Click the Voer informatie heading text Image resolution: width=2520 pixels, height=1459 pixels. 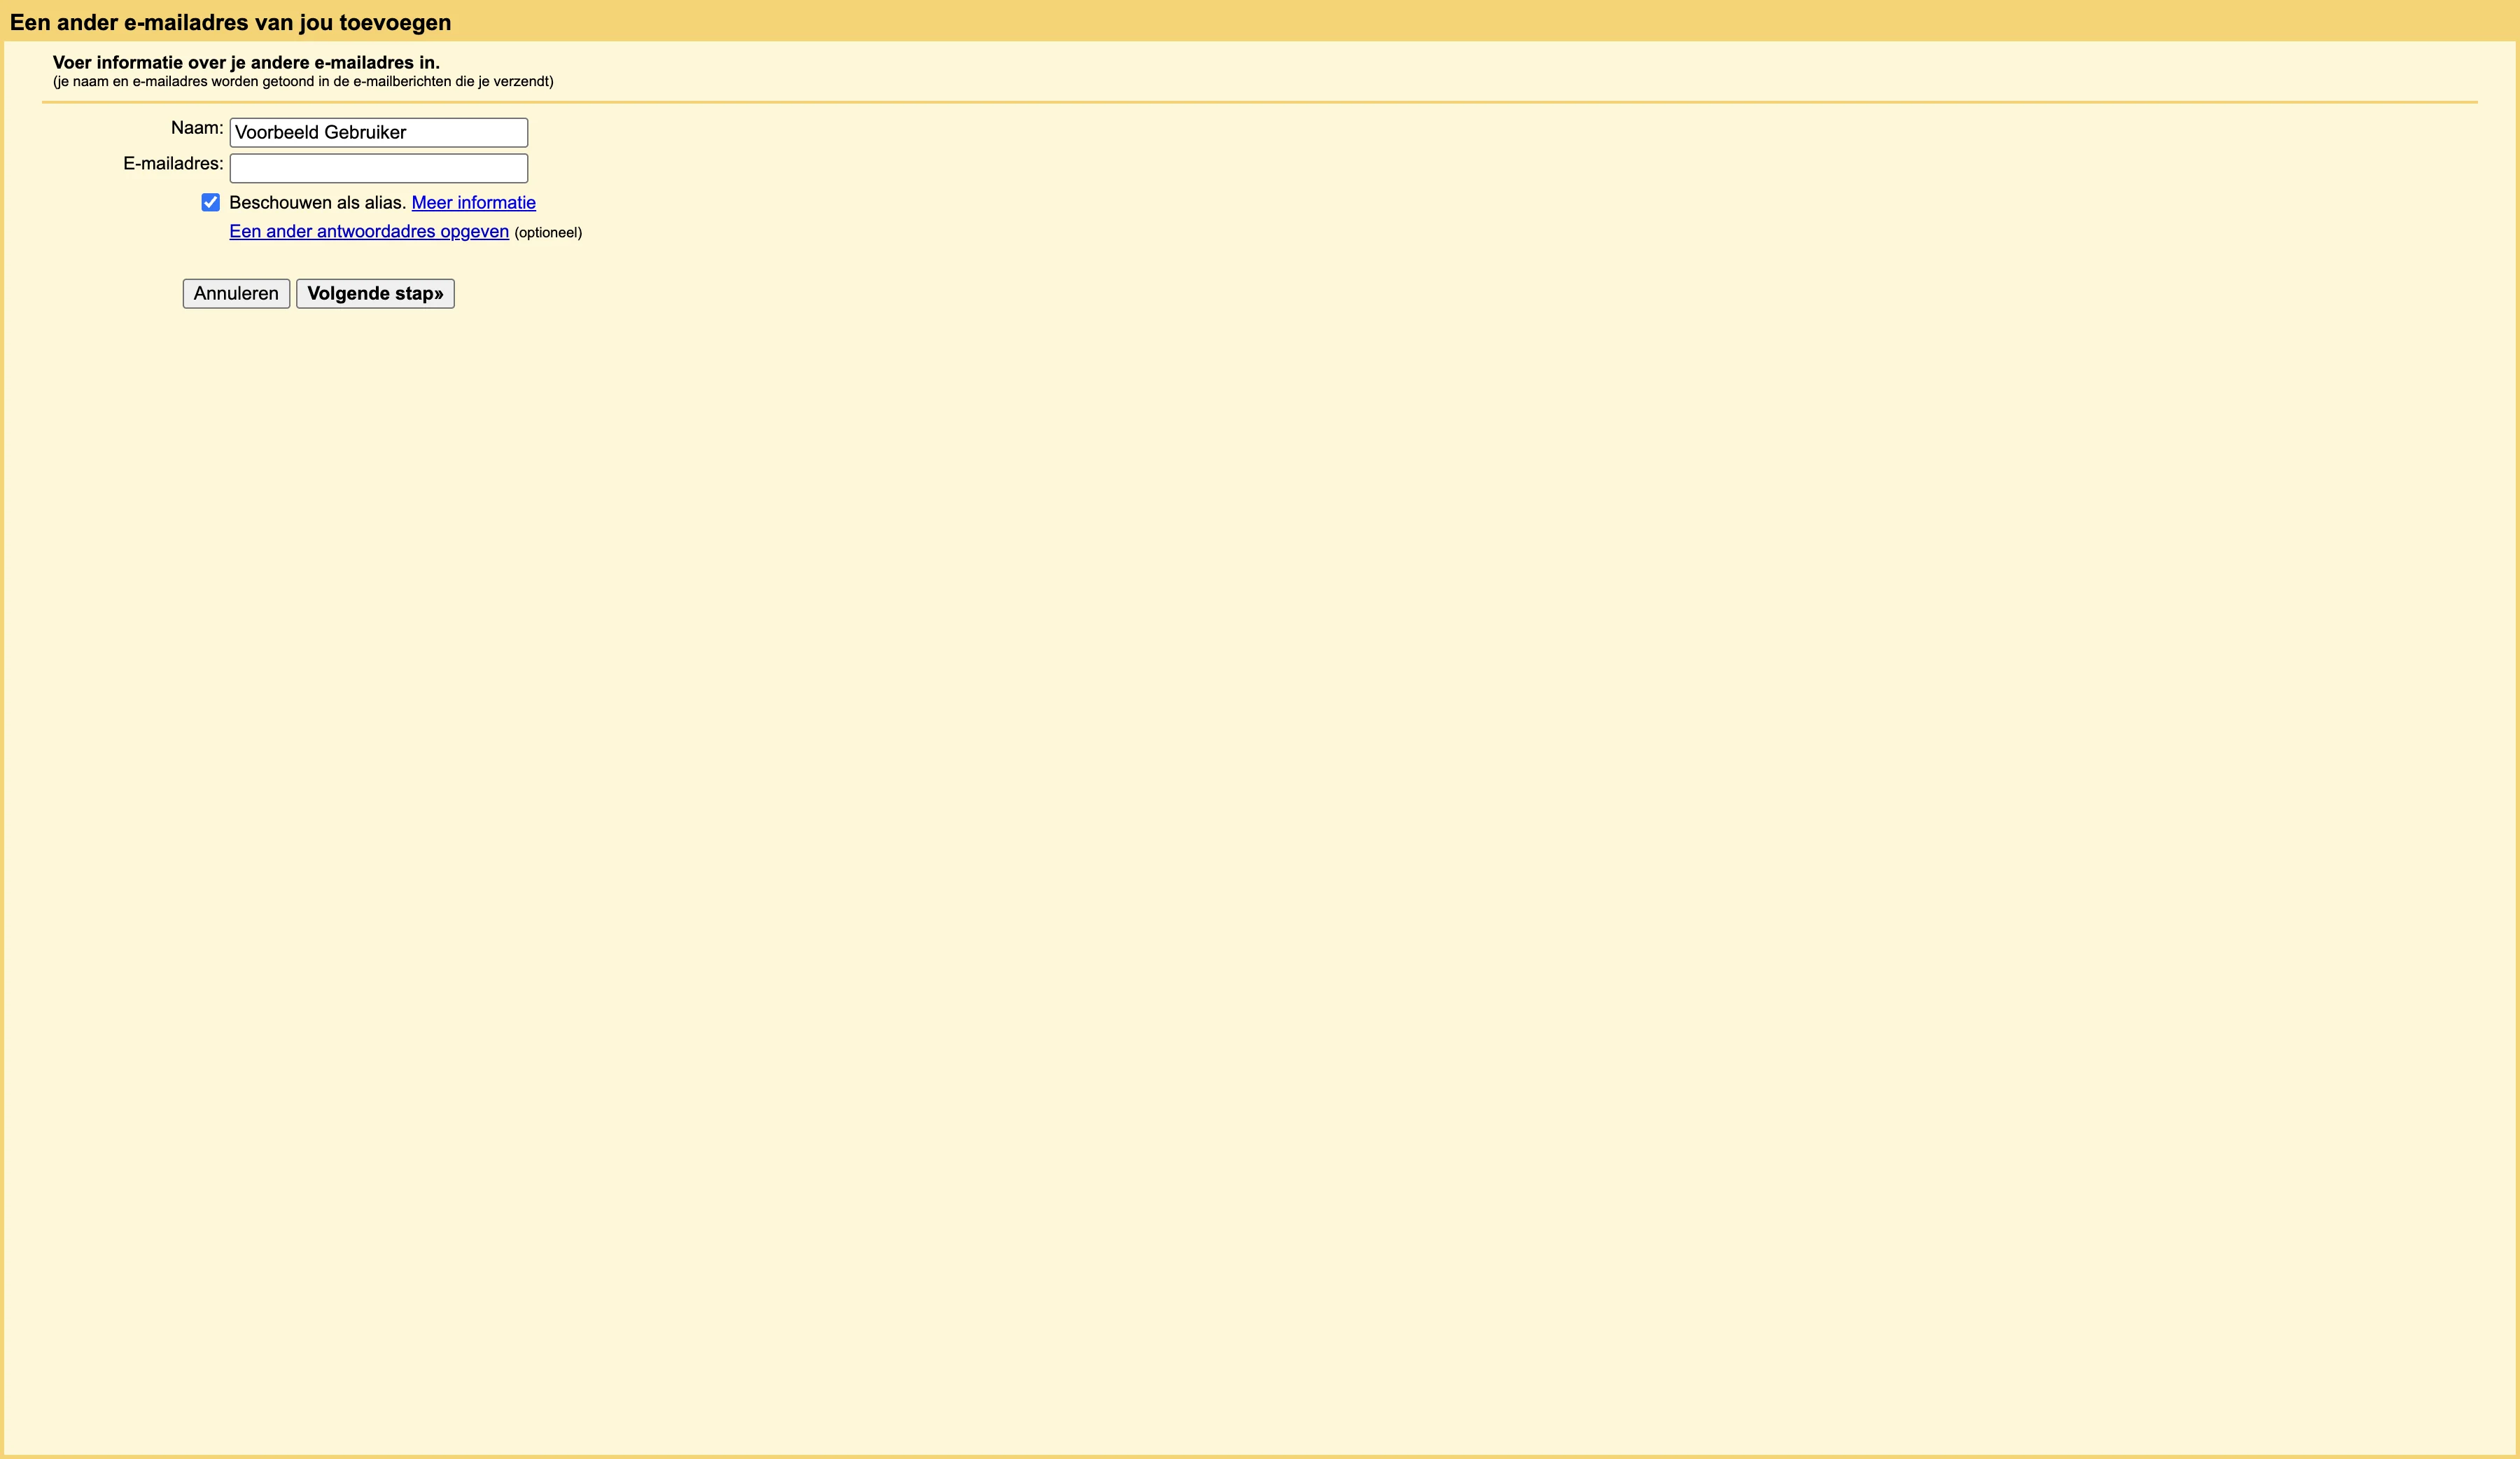click(x=247, y=62)
